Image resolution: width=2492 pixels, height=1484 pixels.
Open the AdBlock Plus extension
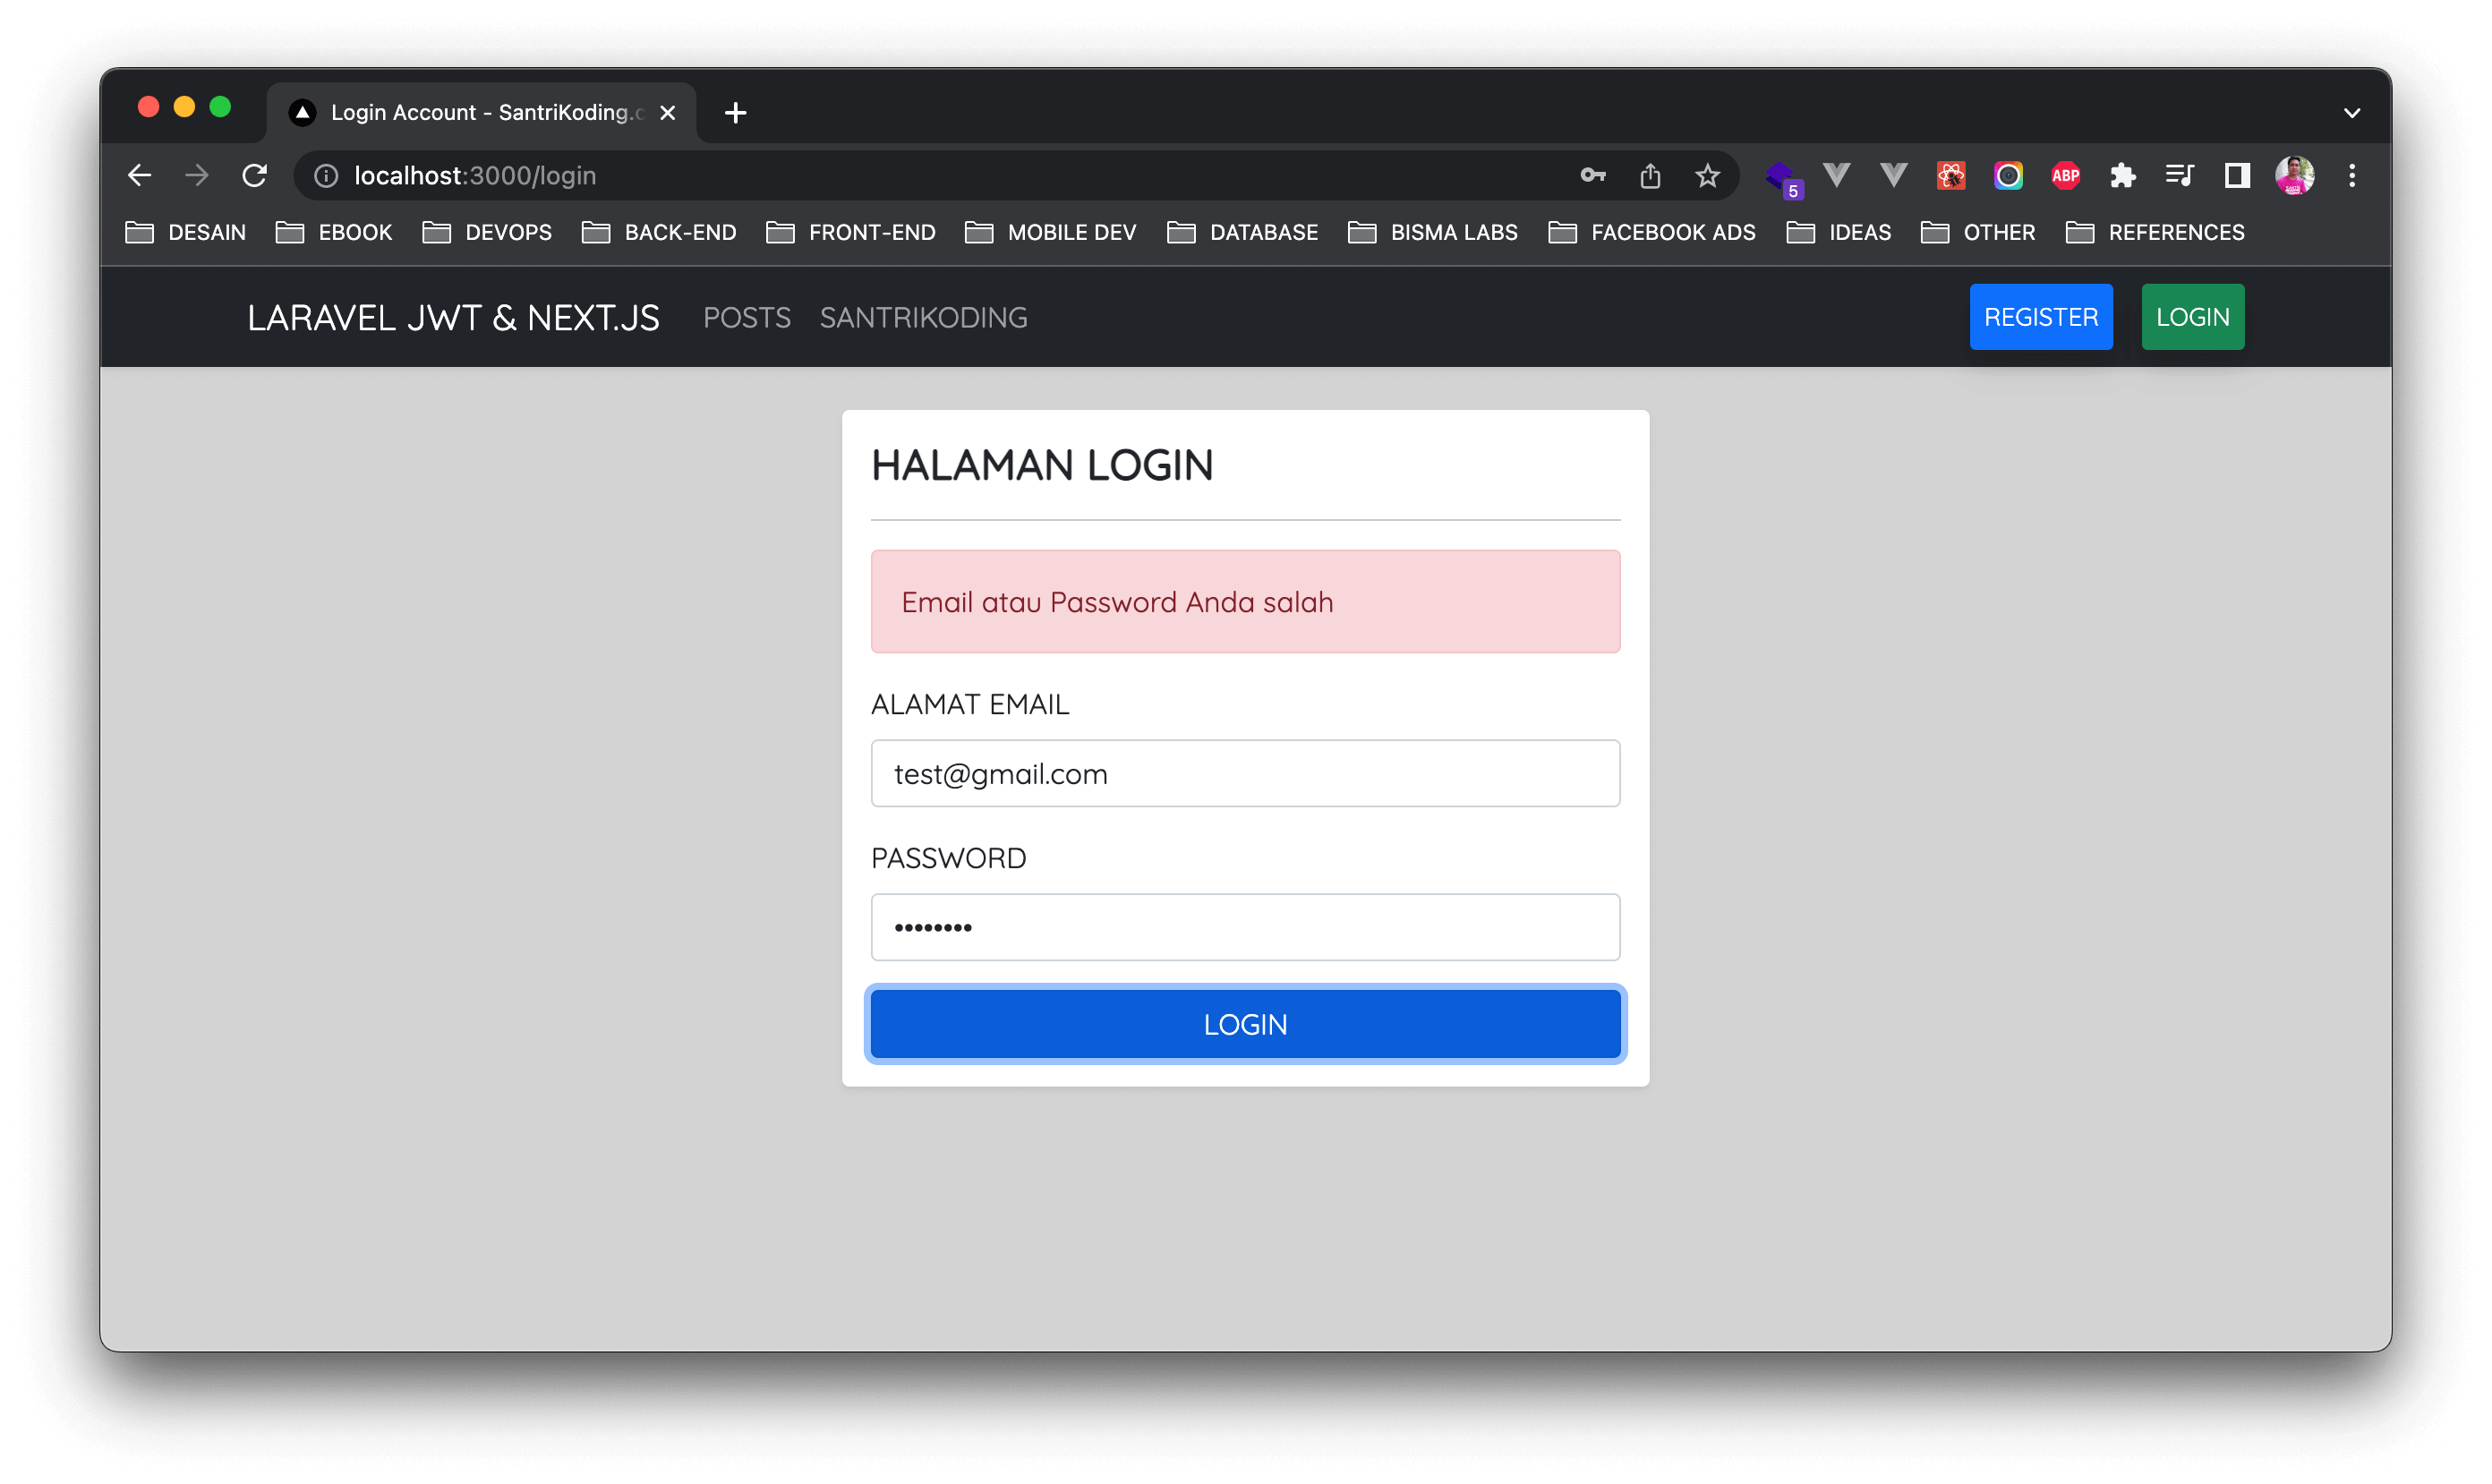tap(2065, 176)
